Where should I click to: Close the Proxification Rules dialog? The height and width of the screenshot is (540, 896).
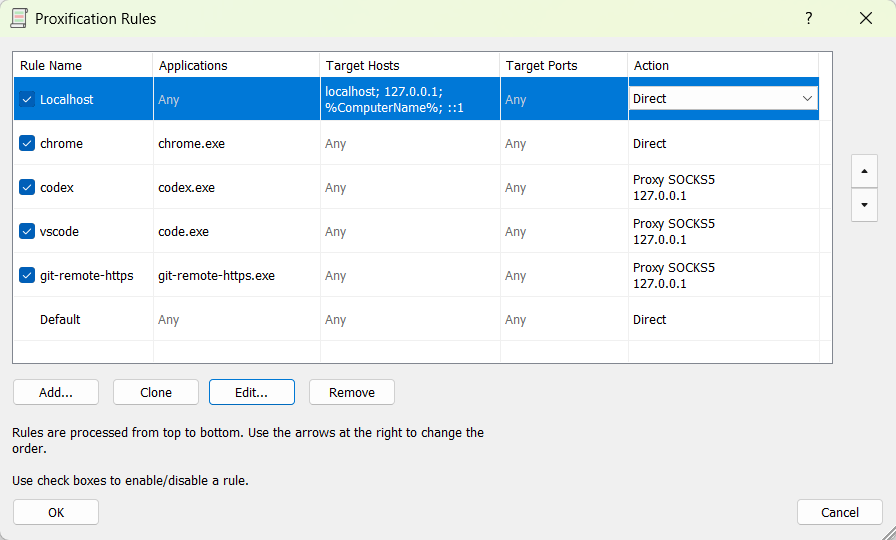coord(866,18)
